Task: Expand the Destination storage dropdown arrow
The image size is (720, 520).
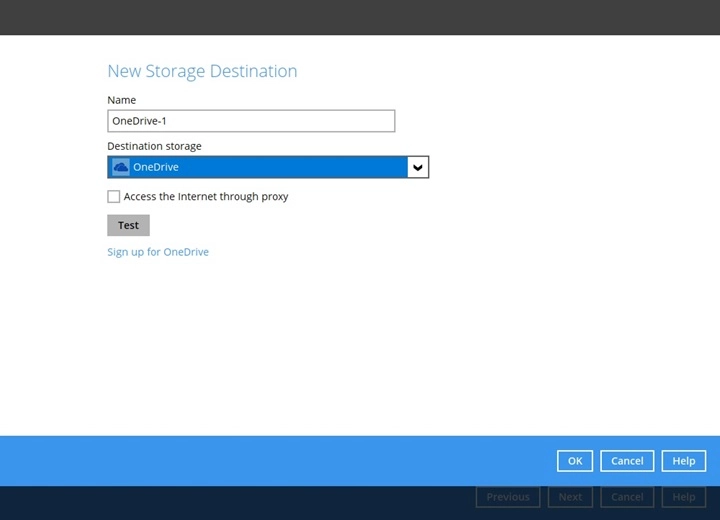Action: [418, 167]
